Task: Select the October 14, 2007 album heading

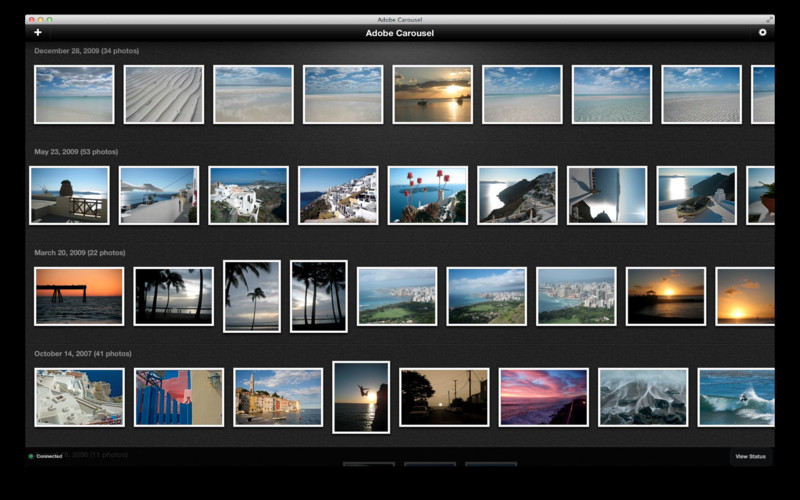Action: point(83,354)
